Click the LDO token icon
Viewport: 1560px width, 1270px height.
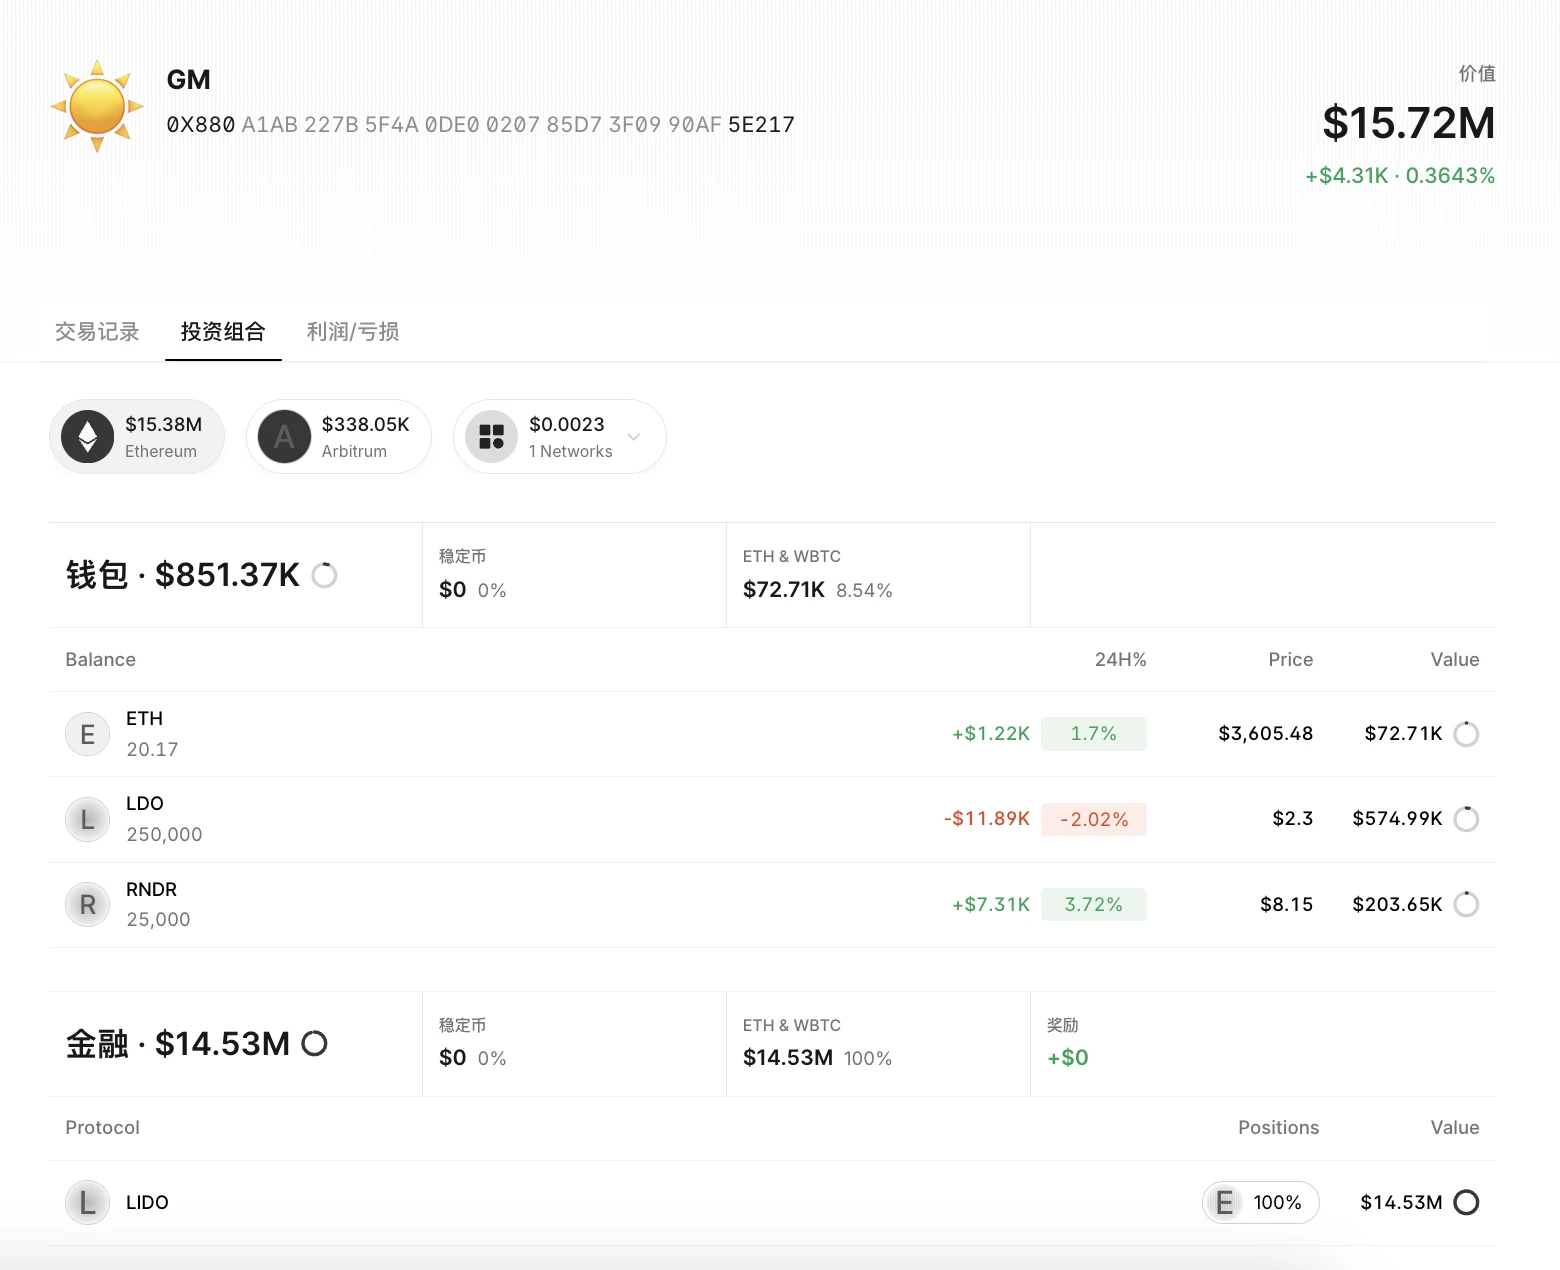point(88,820)
